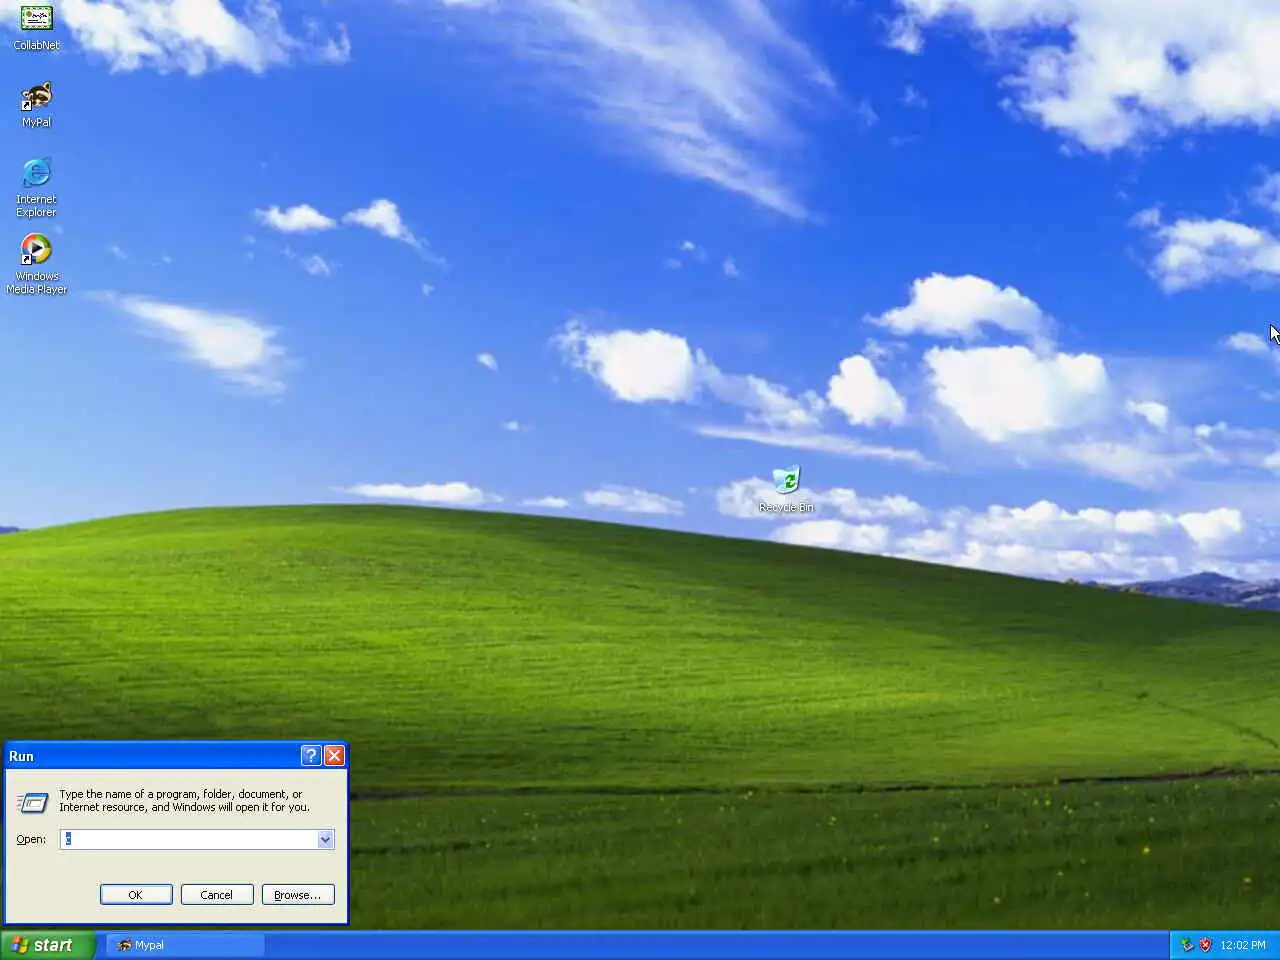Switch to Mypal taskbar button
The width and height of the screenshot is (1280, 960).
pos(185,945)
